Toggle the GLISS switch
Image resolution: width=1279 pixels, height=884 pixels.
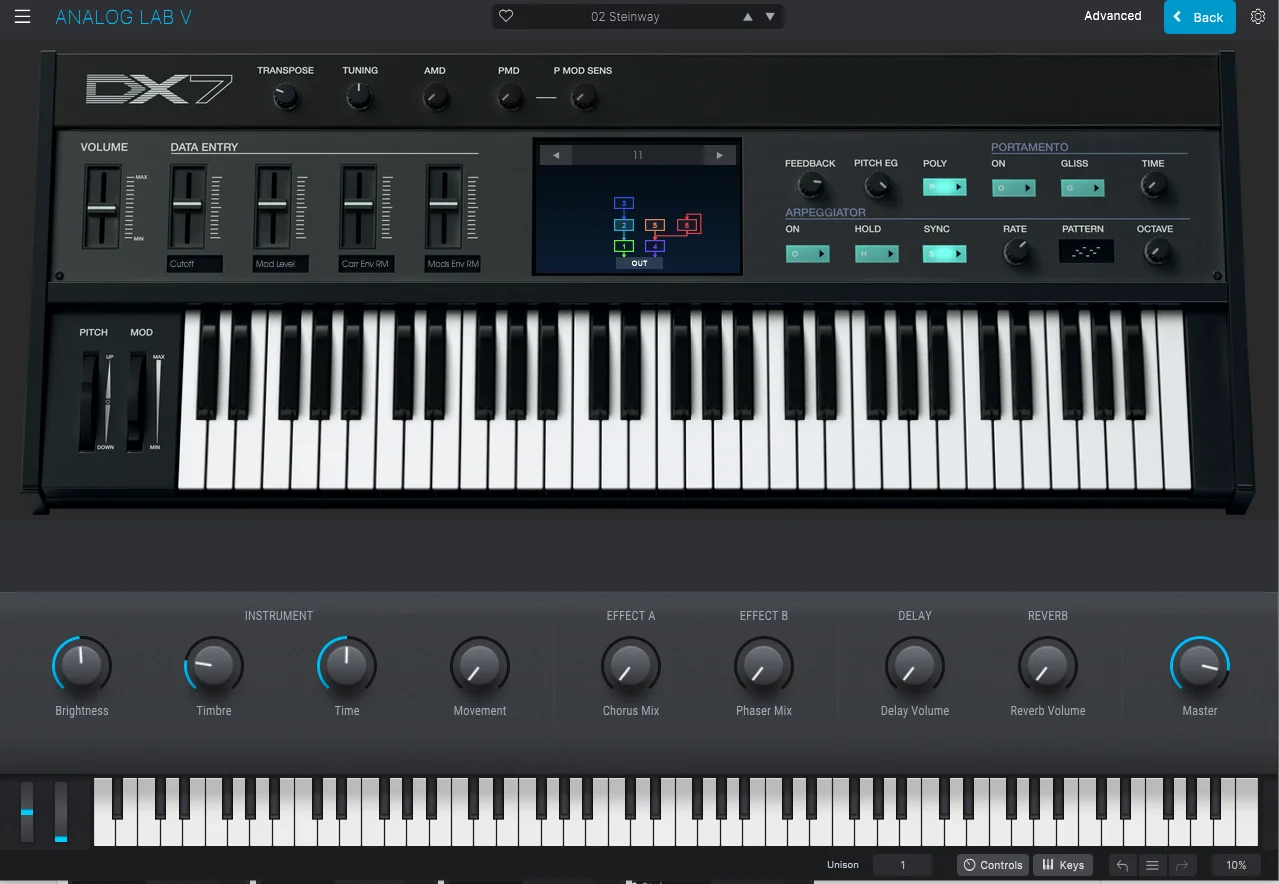click(x=1083, y=188)
